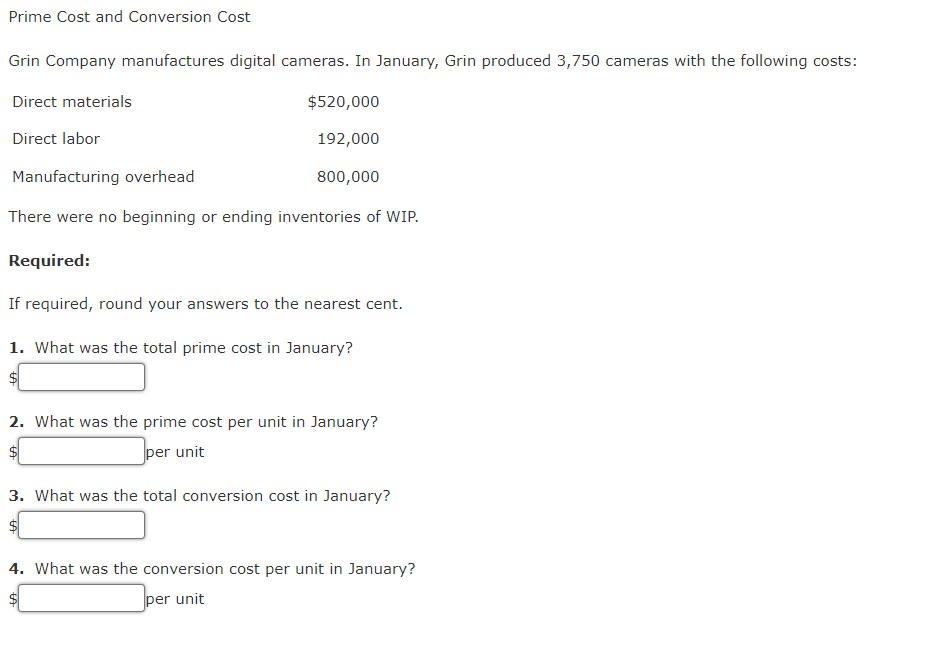The image size is (945, 647).
Task: Select the $520,000 direct materials amount
Action: [x=344, y=102]
